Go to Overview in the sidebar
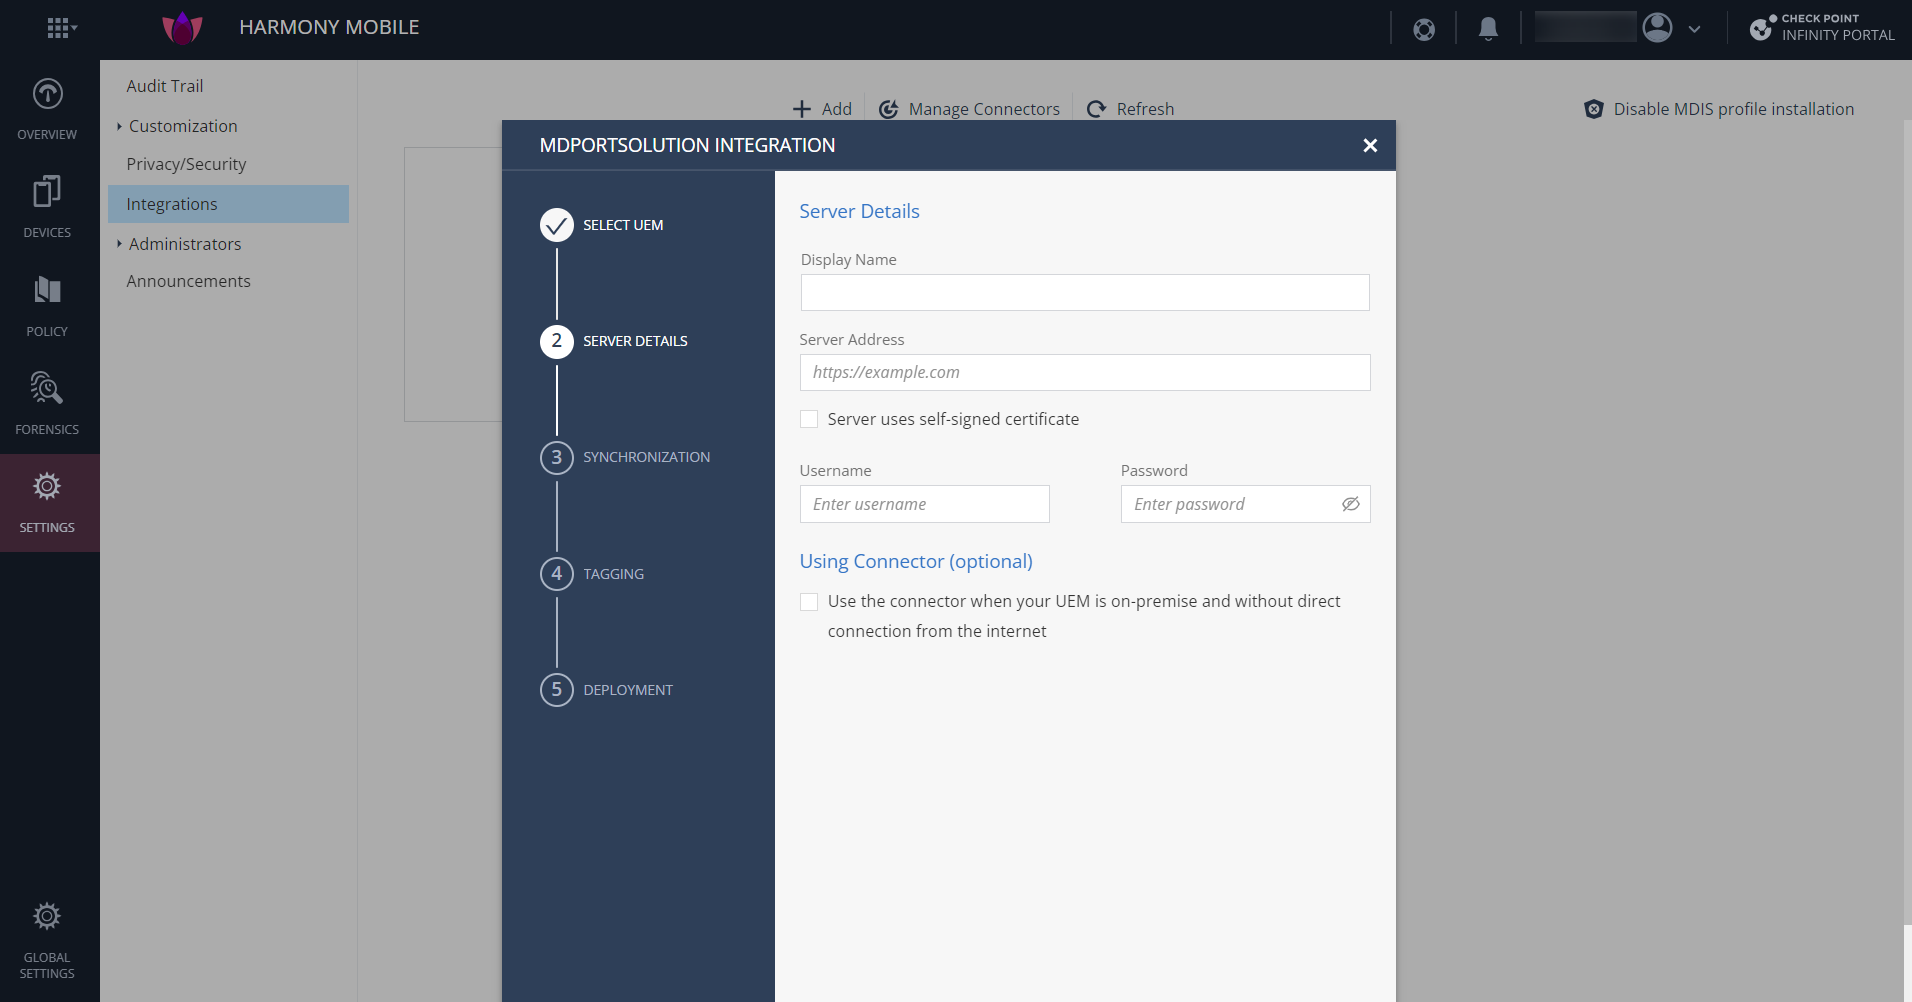The width and height of the screenshot is (1912, 1002). coord(47,109)
